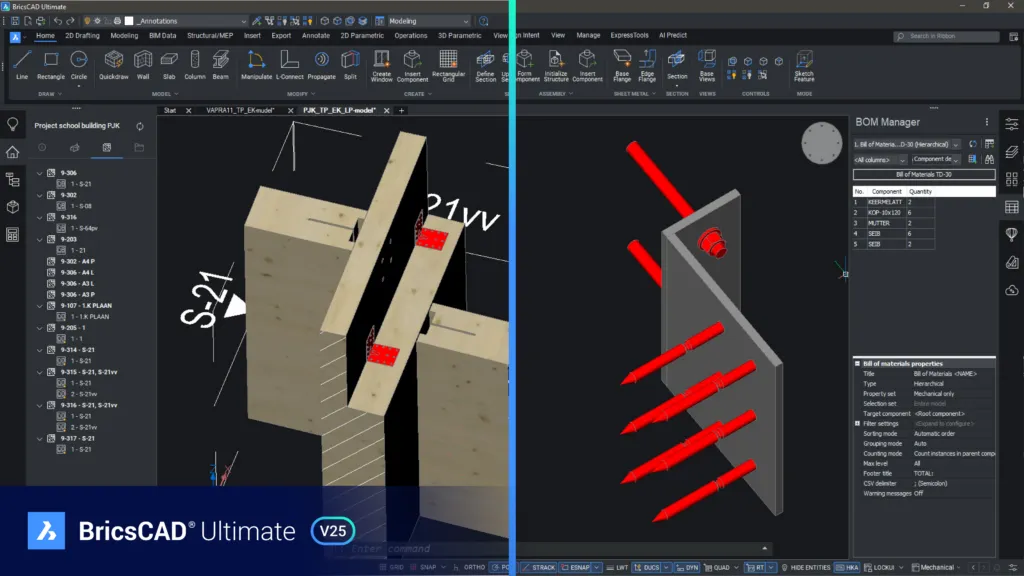Switch to VAPRA11_TP_EK-mudel drawing tab
Screen dimensions: 1024x576
click(x=240, y=110)
